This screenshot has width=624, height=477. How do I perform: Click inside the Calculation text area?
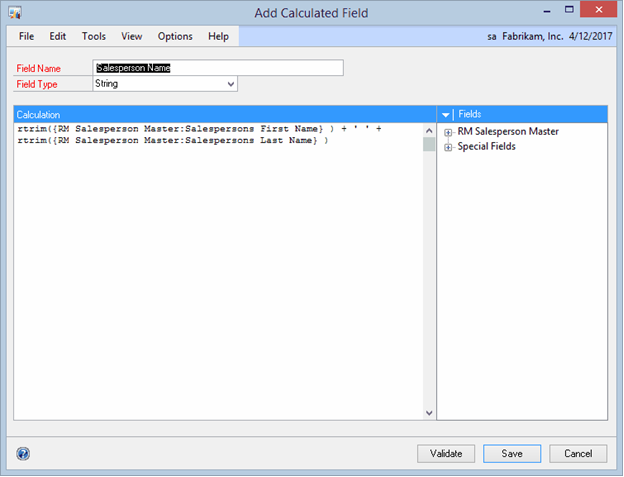pos(218,271)
